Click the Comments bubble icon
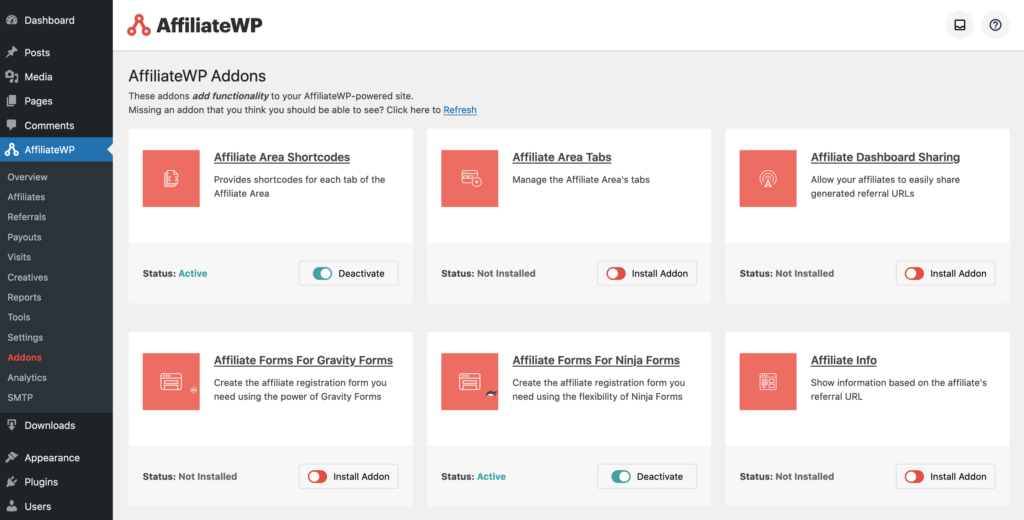Viewport: 1024px width, 520px height. pyautogui.click(x=11, y=125)
